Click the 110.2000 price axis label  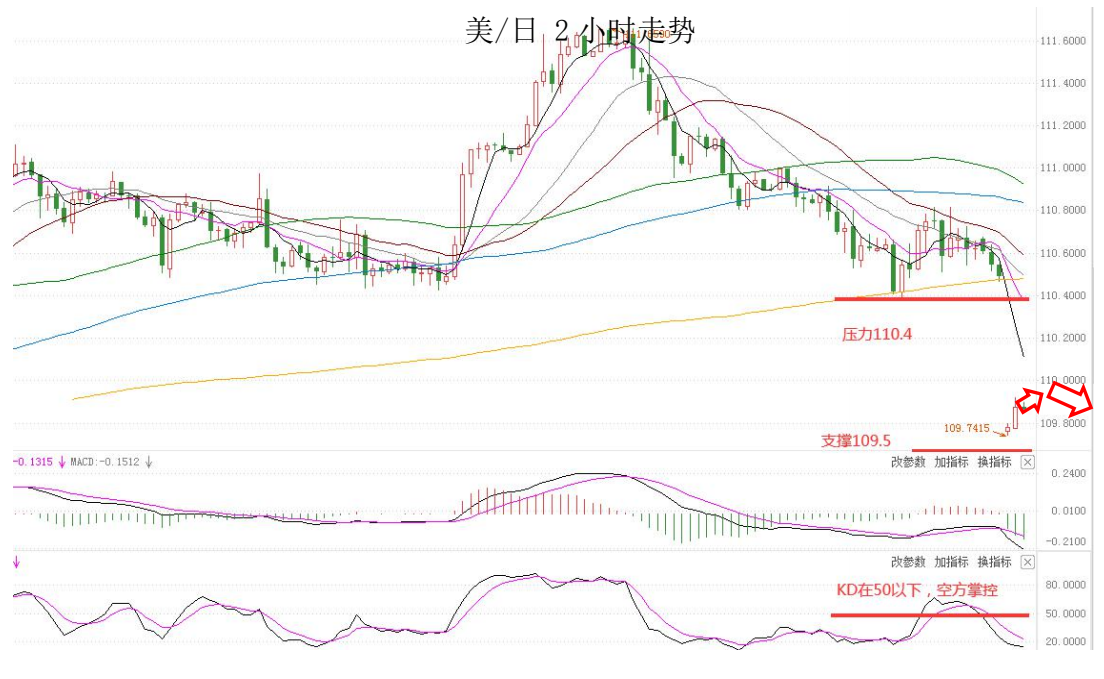coord(1062,337)
